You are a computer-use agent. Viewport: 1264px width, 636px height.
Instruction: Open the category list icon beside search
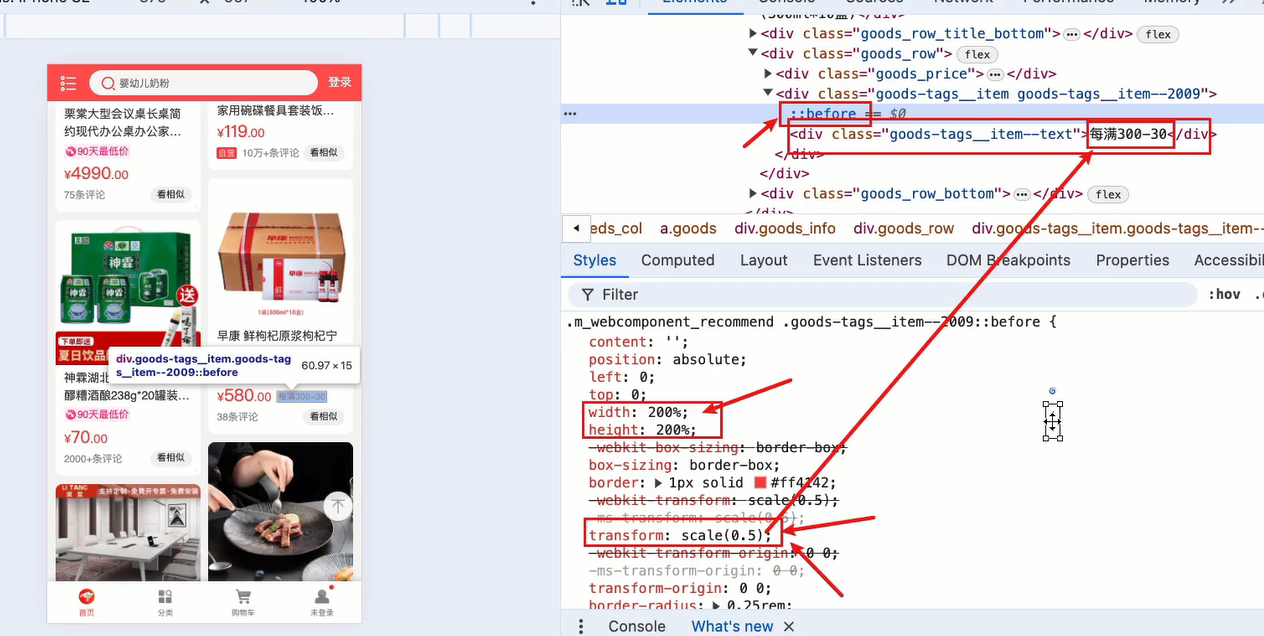(x=68, y=83)
